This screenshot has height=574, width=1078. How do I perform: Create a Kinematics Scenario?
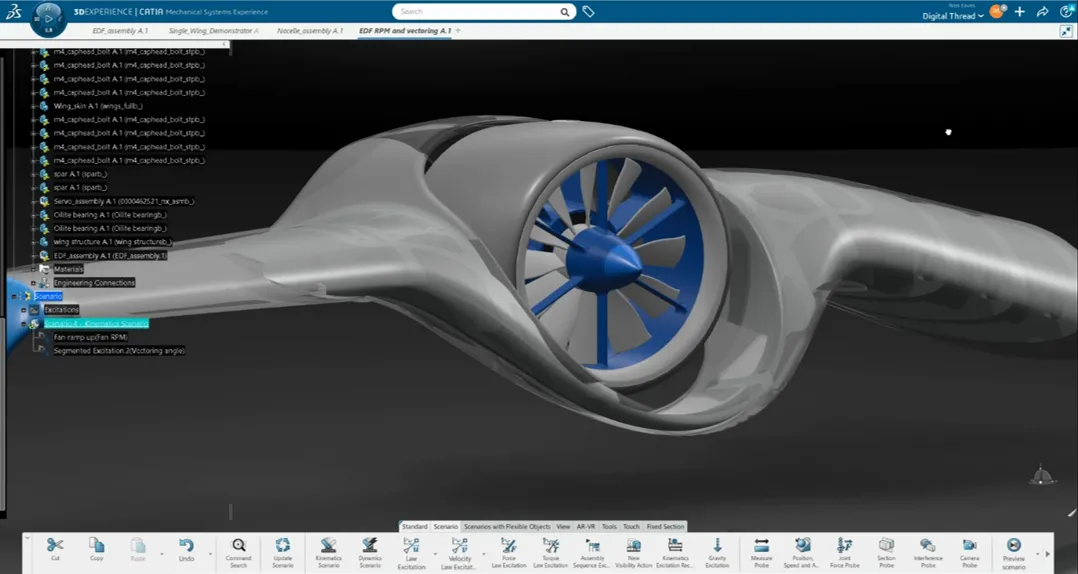(329, 553)
